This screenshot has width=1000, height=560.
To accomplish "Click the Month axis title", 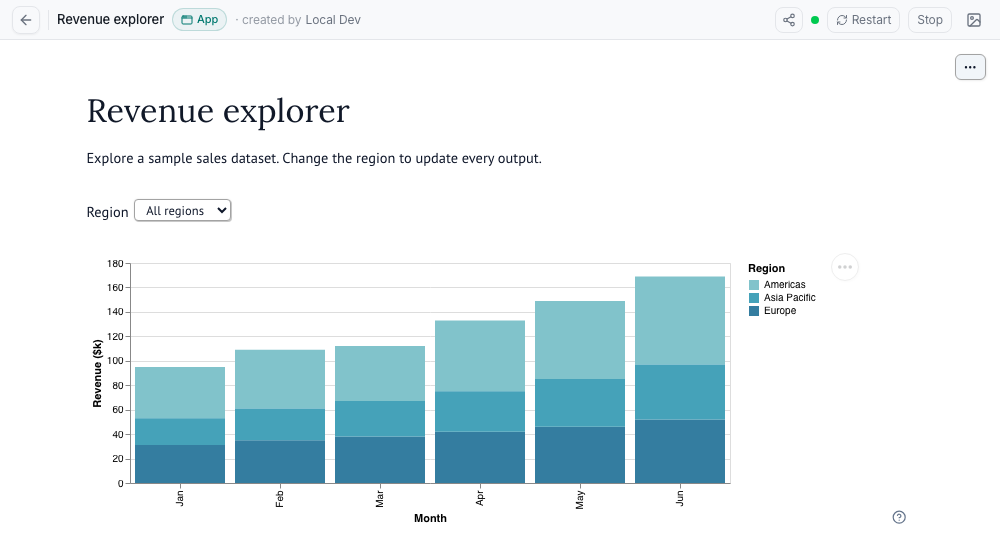I will click(430, 518).
